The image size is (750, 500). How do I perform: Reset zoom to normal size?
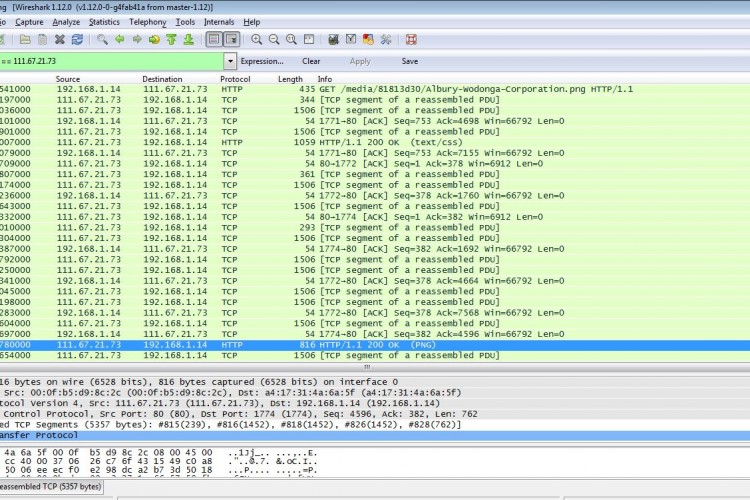291,40
